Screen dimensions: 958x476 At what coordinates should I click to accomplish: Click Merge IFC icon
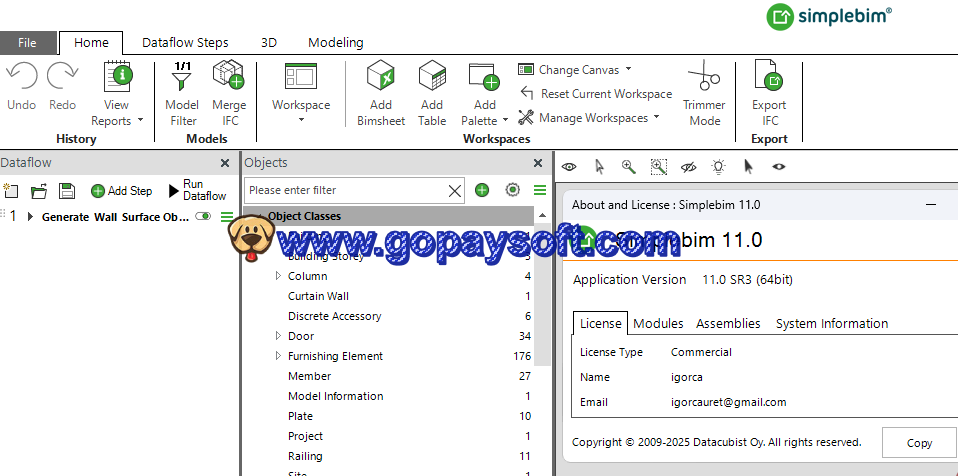(229, 75)
